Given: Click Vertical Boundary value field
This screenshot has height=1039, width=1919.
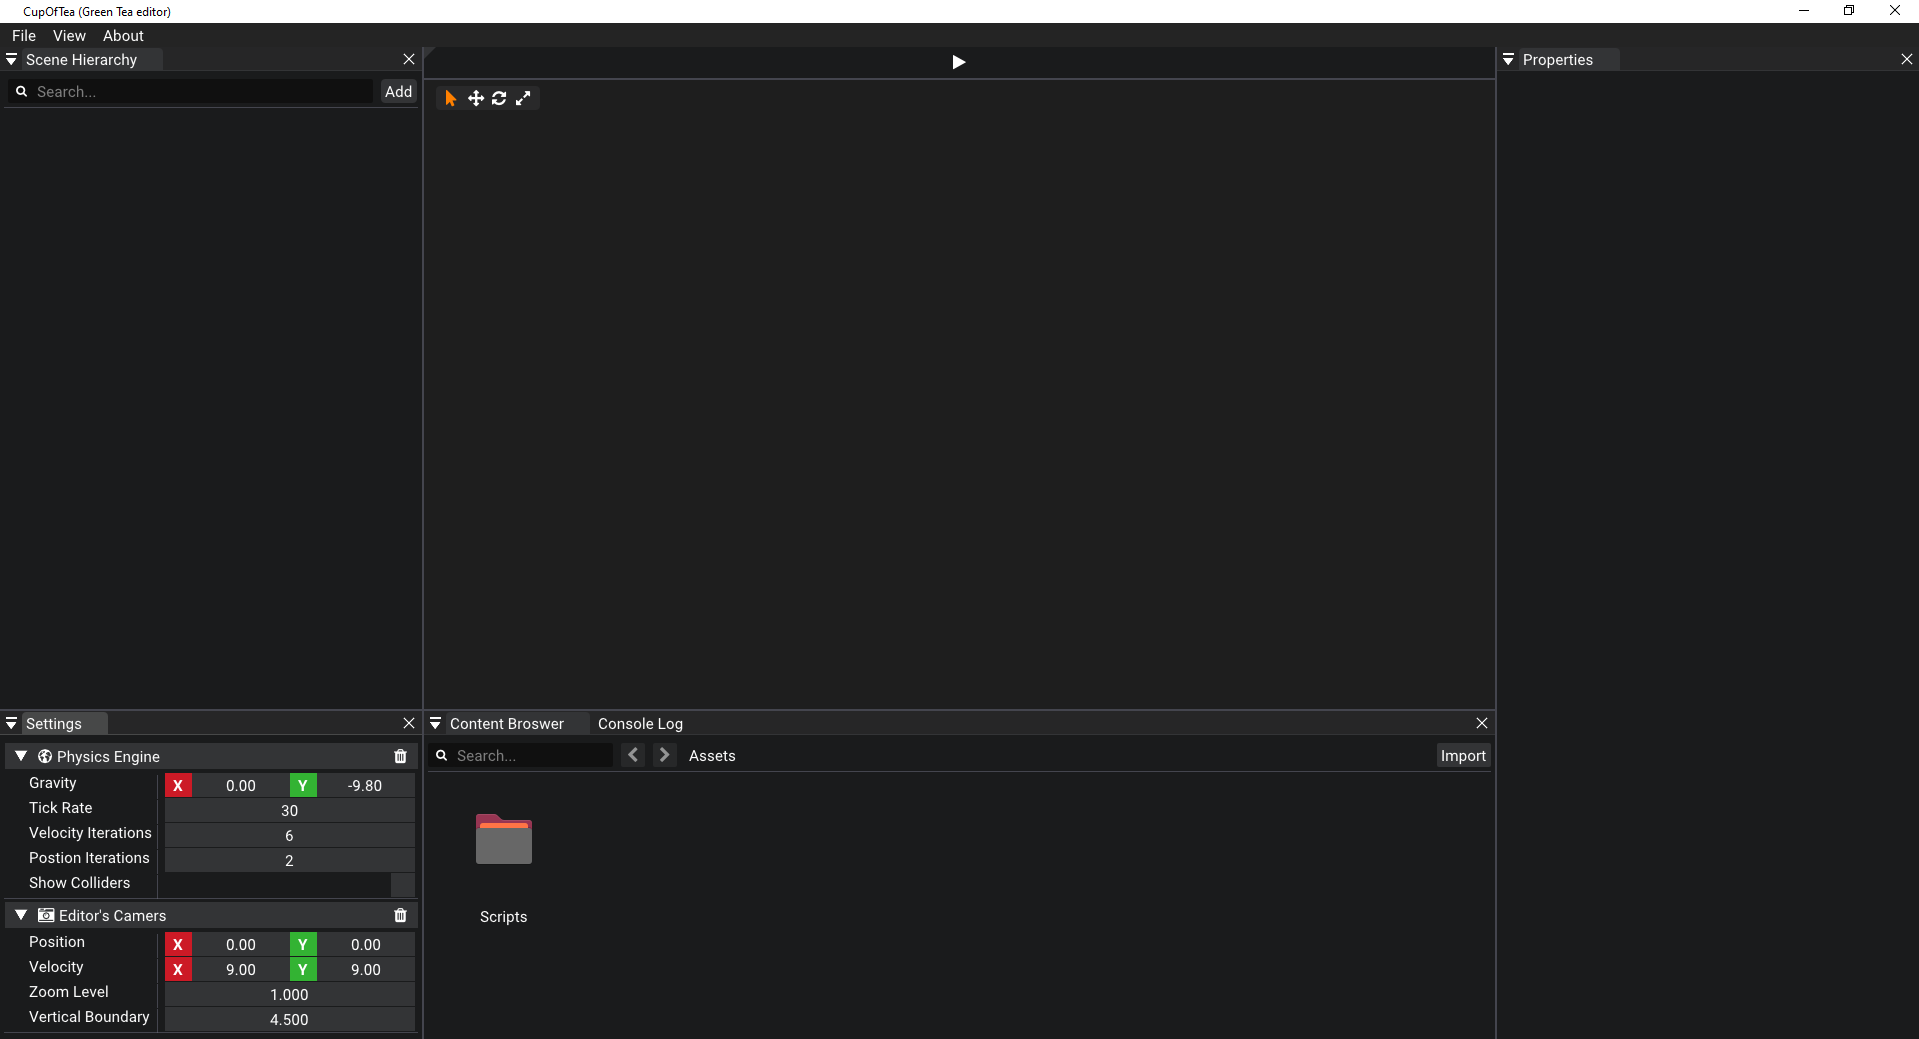Looking at the screenshot, I should tap(290, 1020).
